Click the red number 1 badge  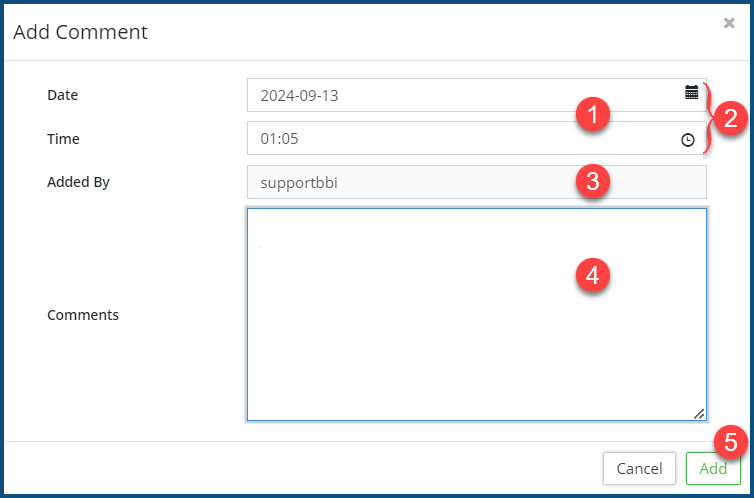click(x=593, y=115)
